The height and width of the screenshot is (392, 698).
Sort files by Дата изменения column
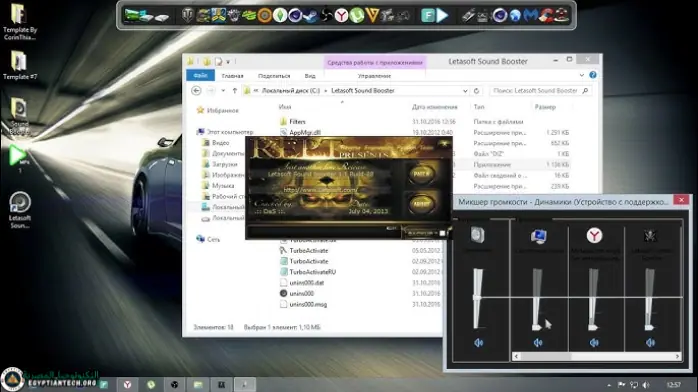(x=434, y=107)
